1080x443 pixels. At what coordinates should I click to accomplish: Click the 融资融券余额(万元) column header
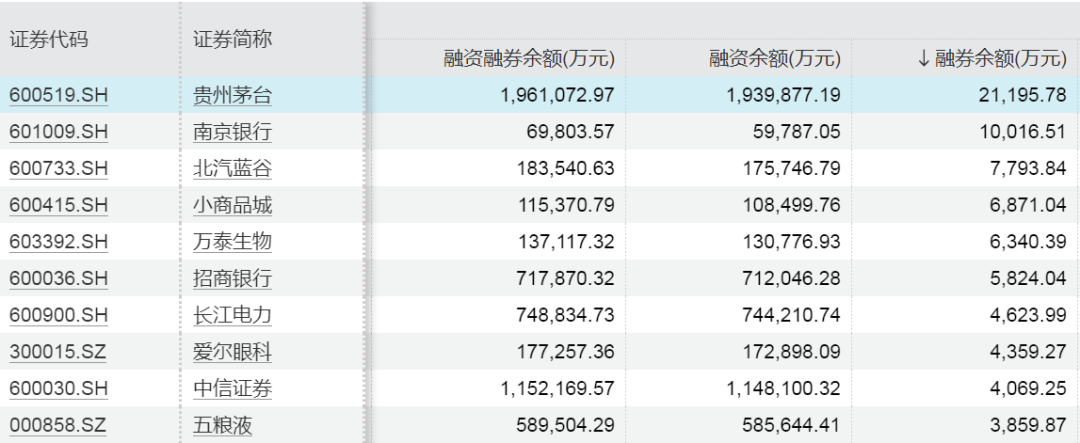(529, 59)
